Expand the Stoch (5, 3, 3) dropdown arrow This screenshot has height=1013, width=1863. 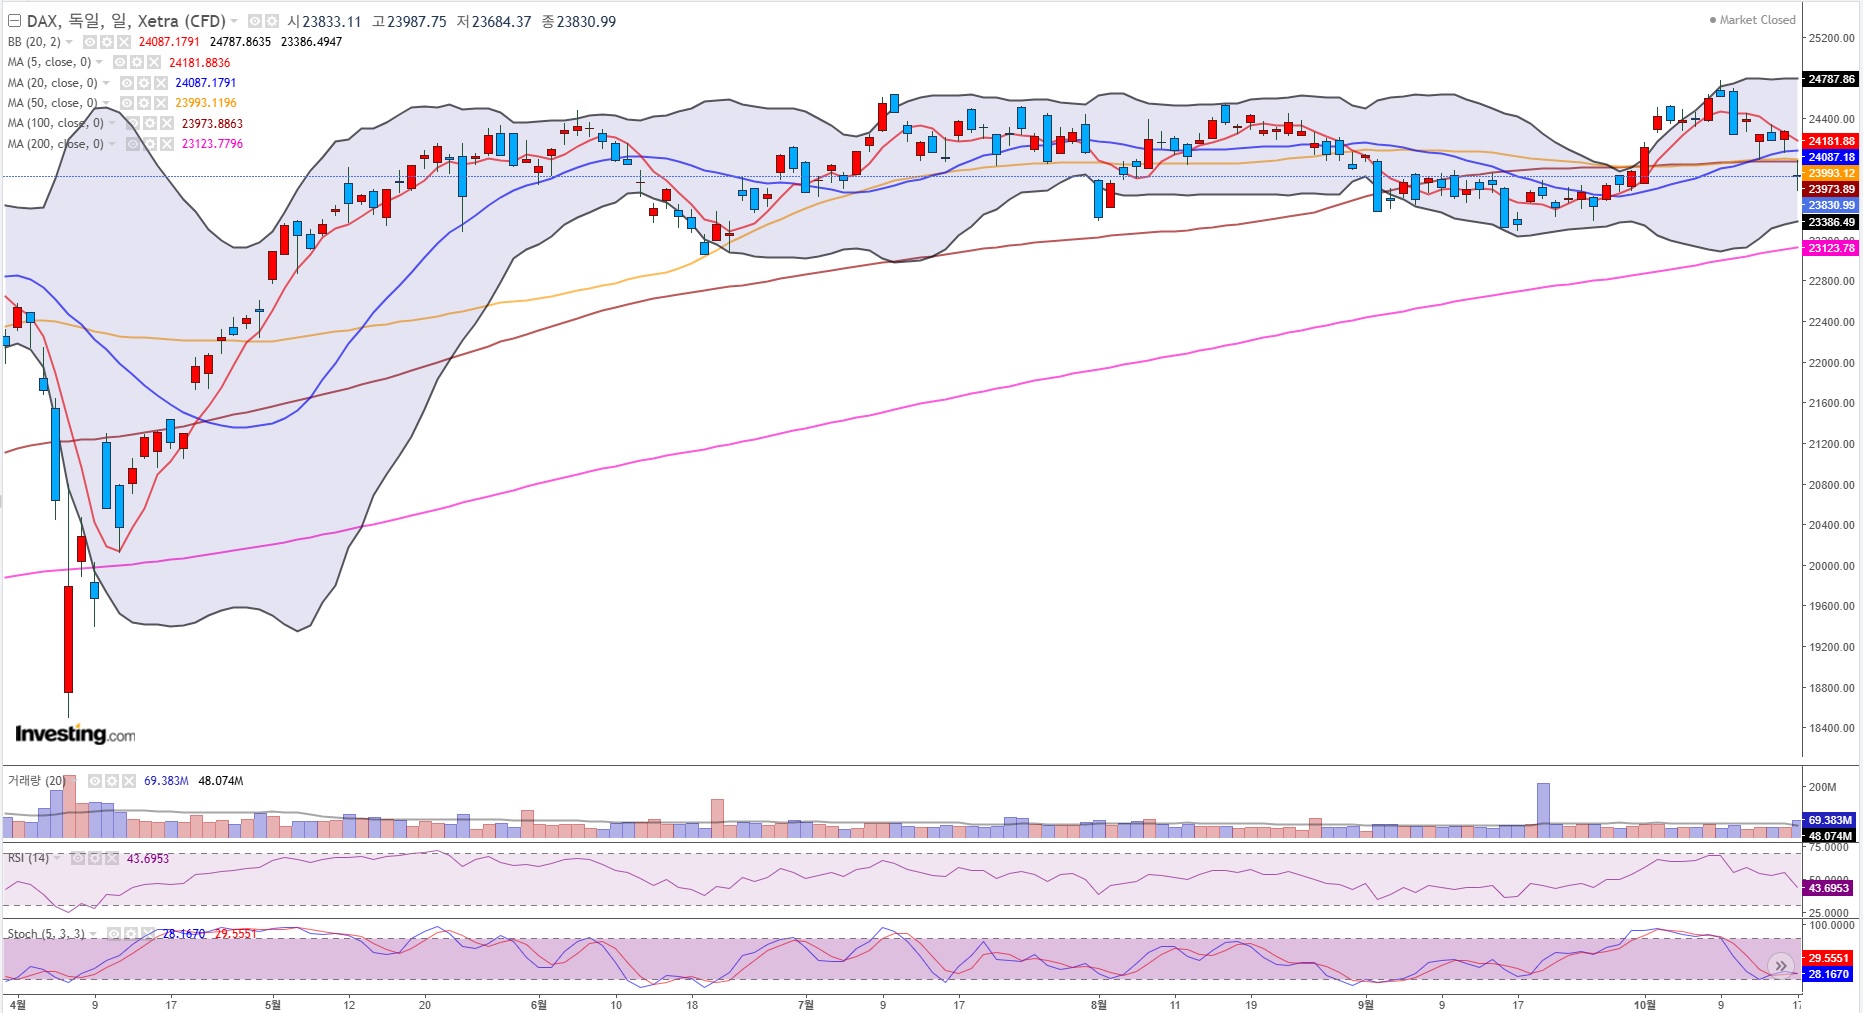click(94, 934)
